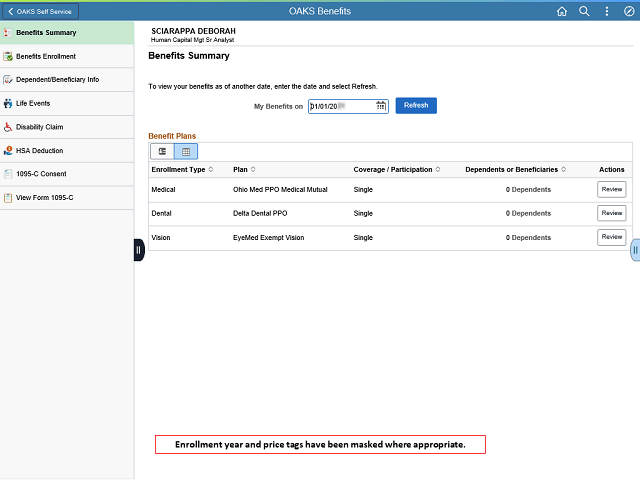Click the Disability Claim wheelchair icon
Viewport: 640px width, 480px height.
pyautogui.click(x=8, y=127)
